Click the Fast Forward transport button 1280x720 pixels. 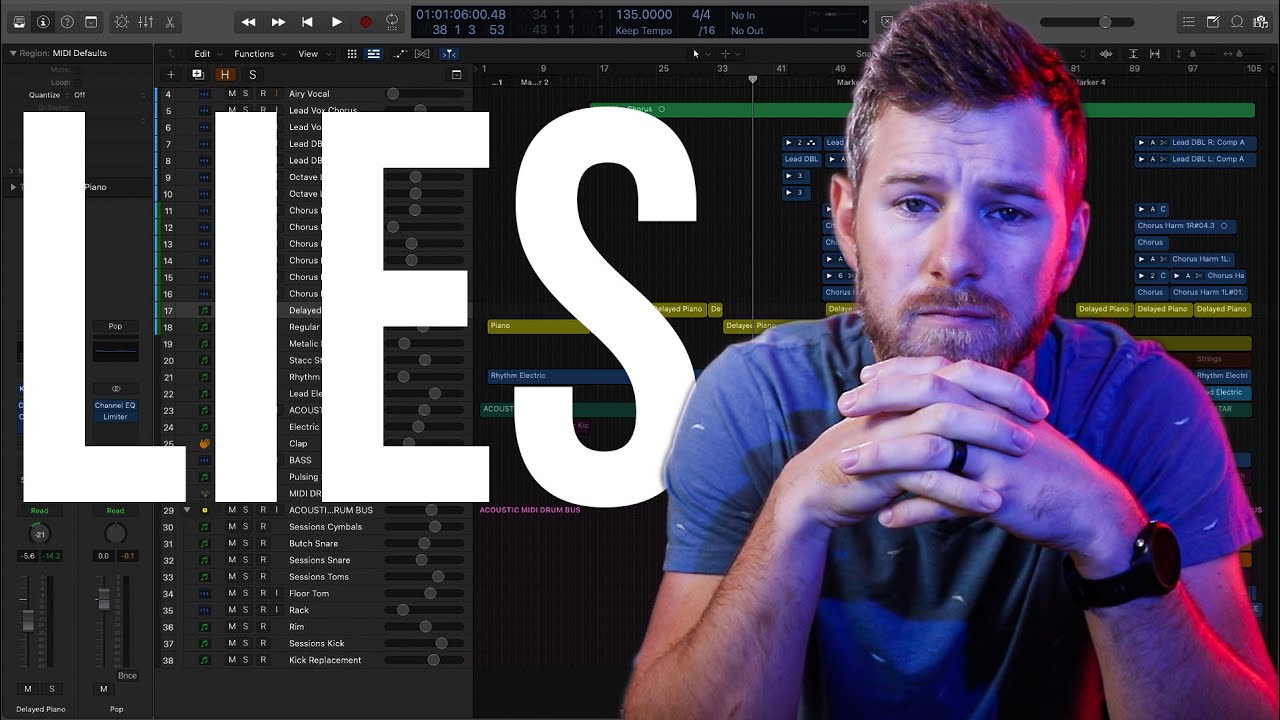[278, 21]
